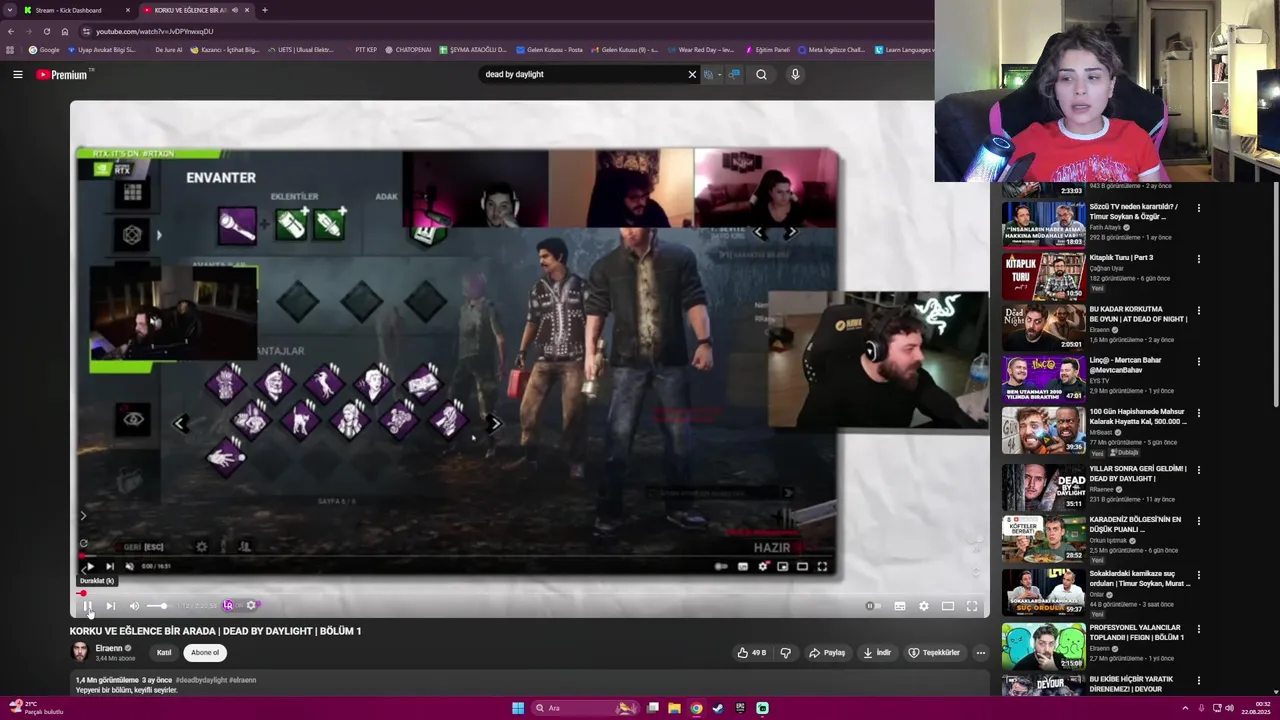Image resolution: width=1280 pixels, height=720 pixels.
Task: Click the Katıl join button
Action: (x=164, y=653)
